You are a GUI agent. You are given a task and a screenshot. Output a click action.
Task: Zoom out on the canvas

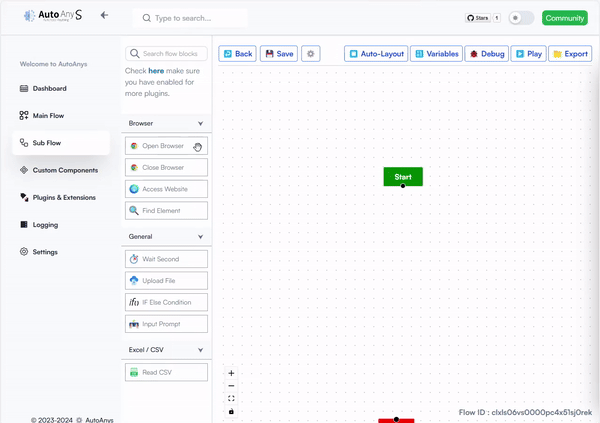(231, 386)
